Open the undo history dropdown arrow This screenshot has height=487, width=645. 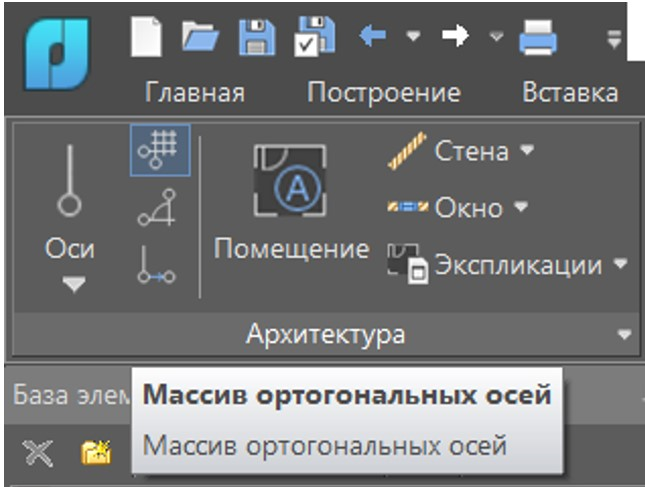(x=413, y=37)
